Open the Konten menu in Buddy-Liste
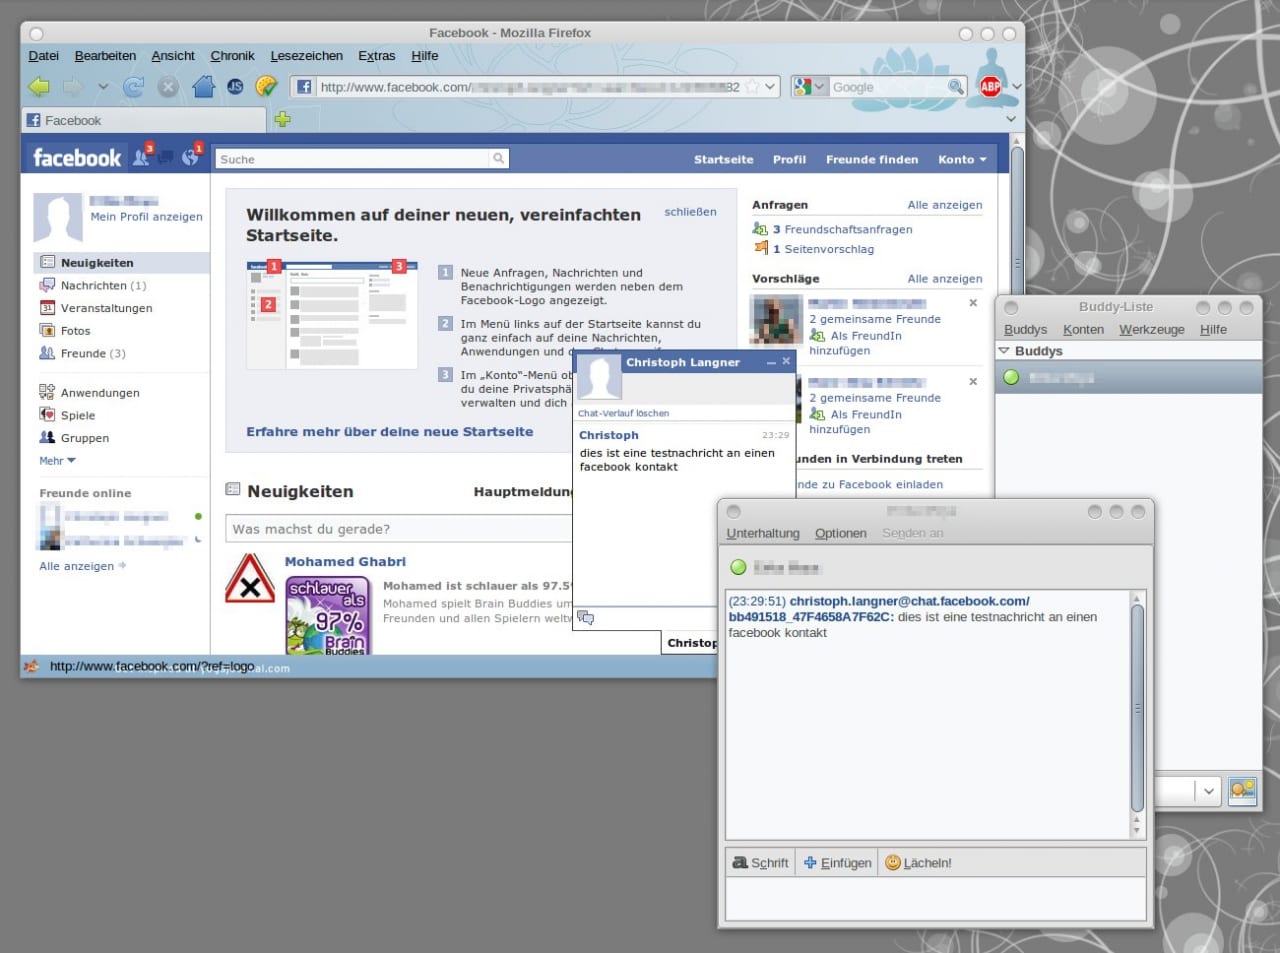Viewport: 1280px width, 953px height. pyautogui.click(x=1083, y=330)
